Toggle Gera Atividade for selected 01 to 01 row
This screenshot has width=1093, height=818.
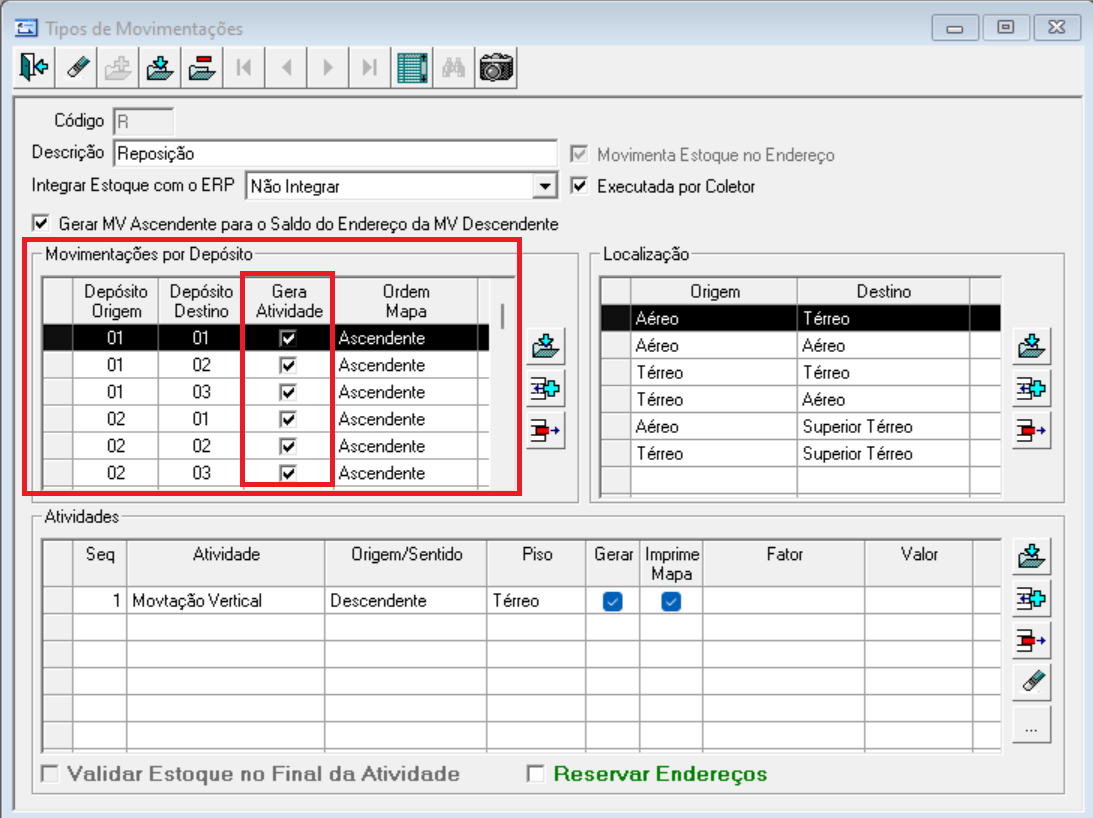287,338
